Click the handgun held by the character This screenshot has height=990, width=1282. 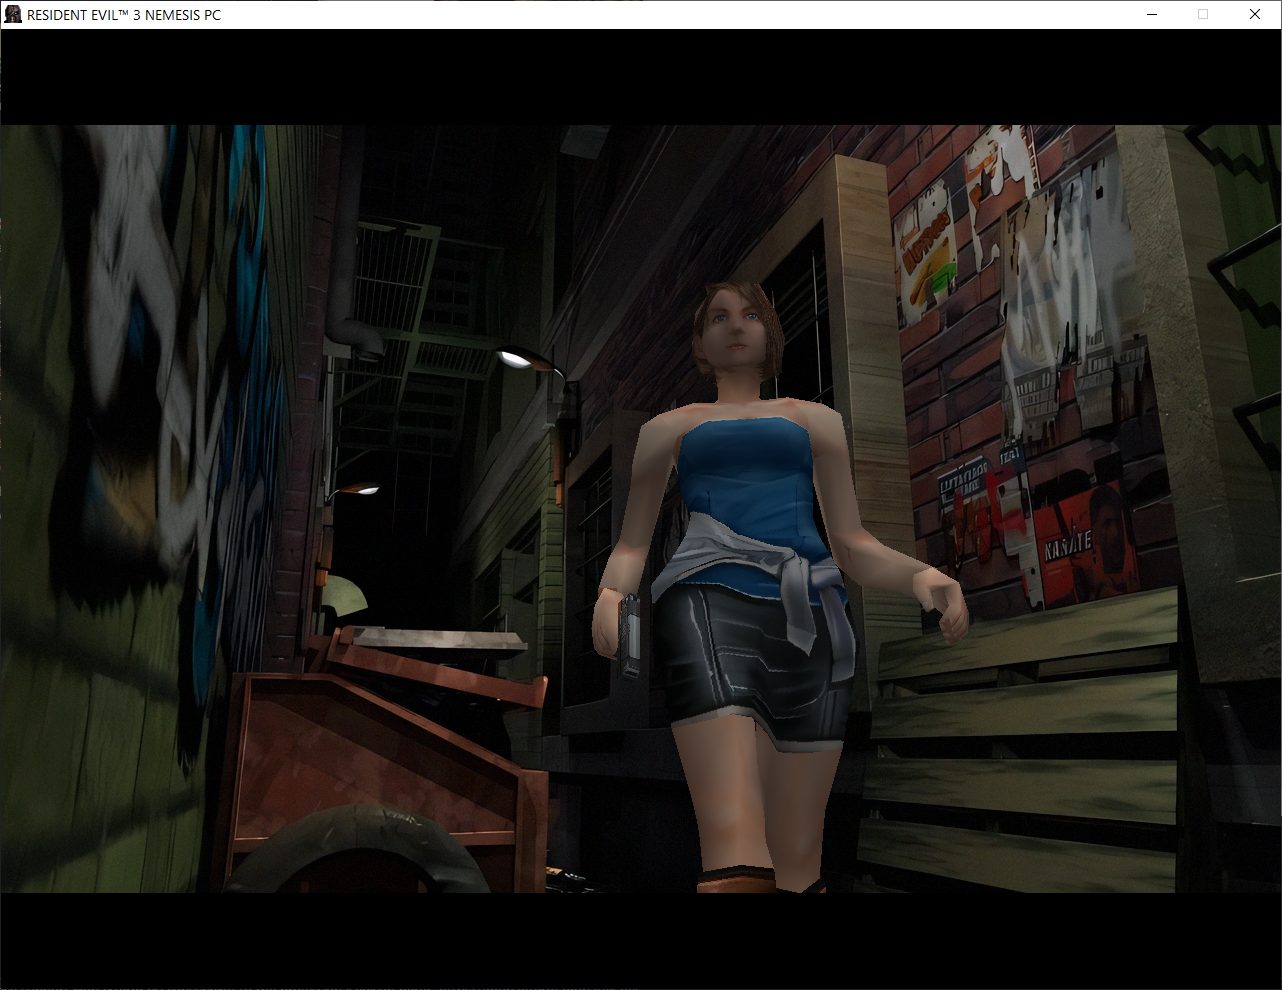pos(629,635)
